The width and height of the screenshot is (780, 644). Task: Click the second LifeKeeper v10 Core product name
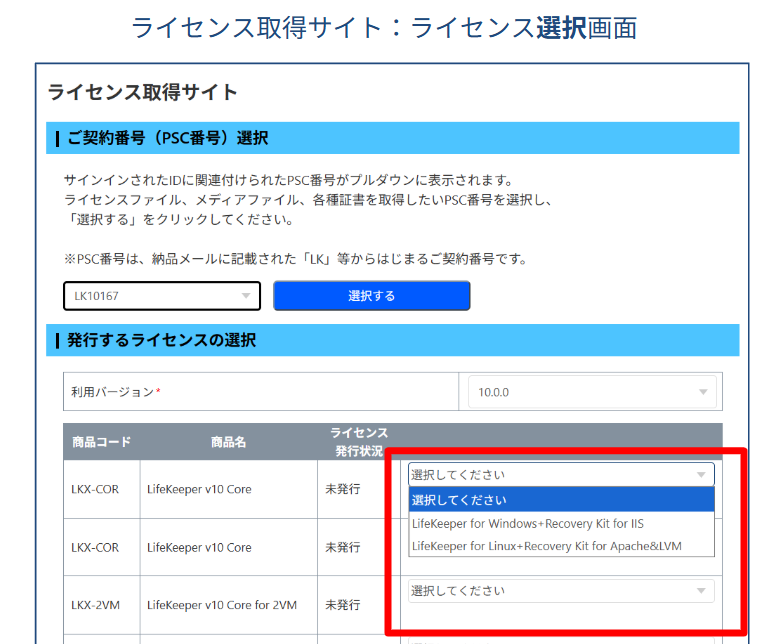199,548
